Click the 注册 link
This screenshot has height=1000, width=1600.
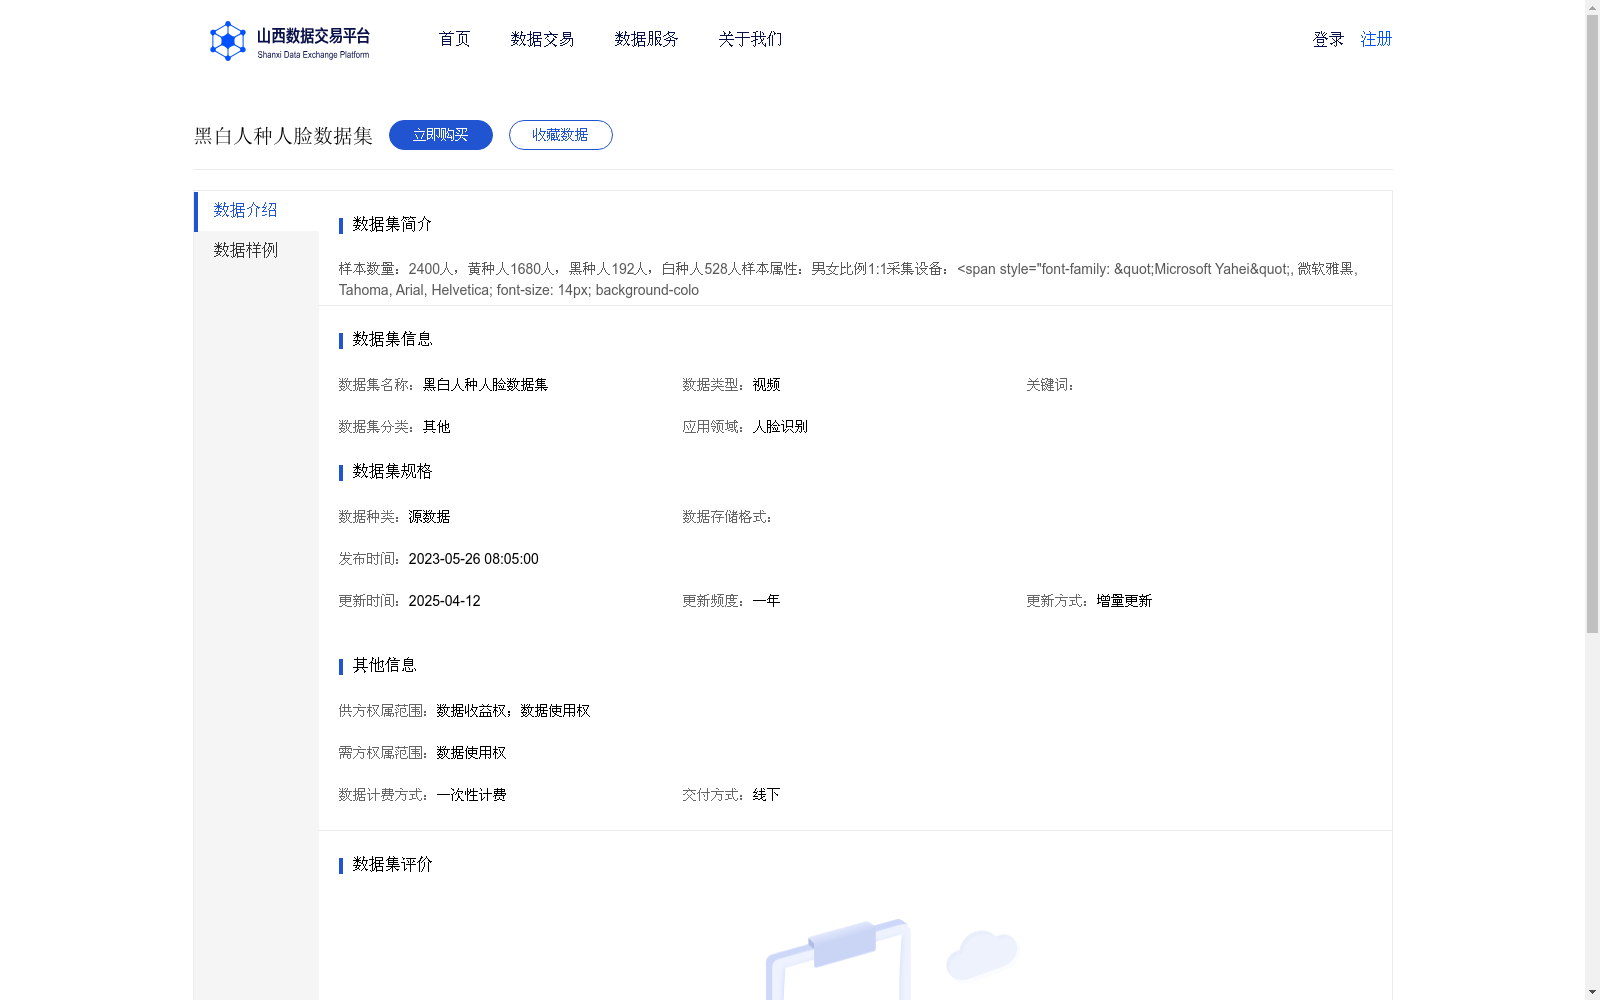click(x=1376, y=39)
